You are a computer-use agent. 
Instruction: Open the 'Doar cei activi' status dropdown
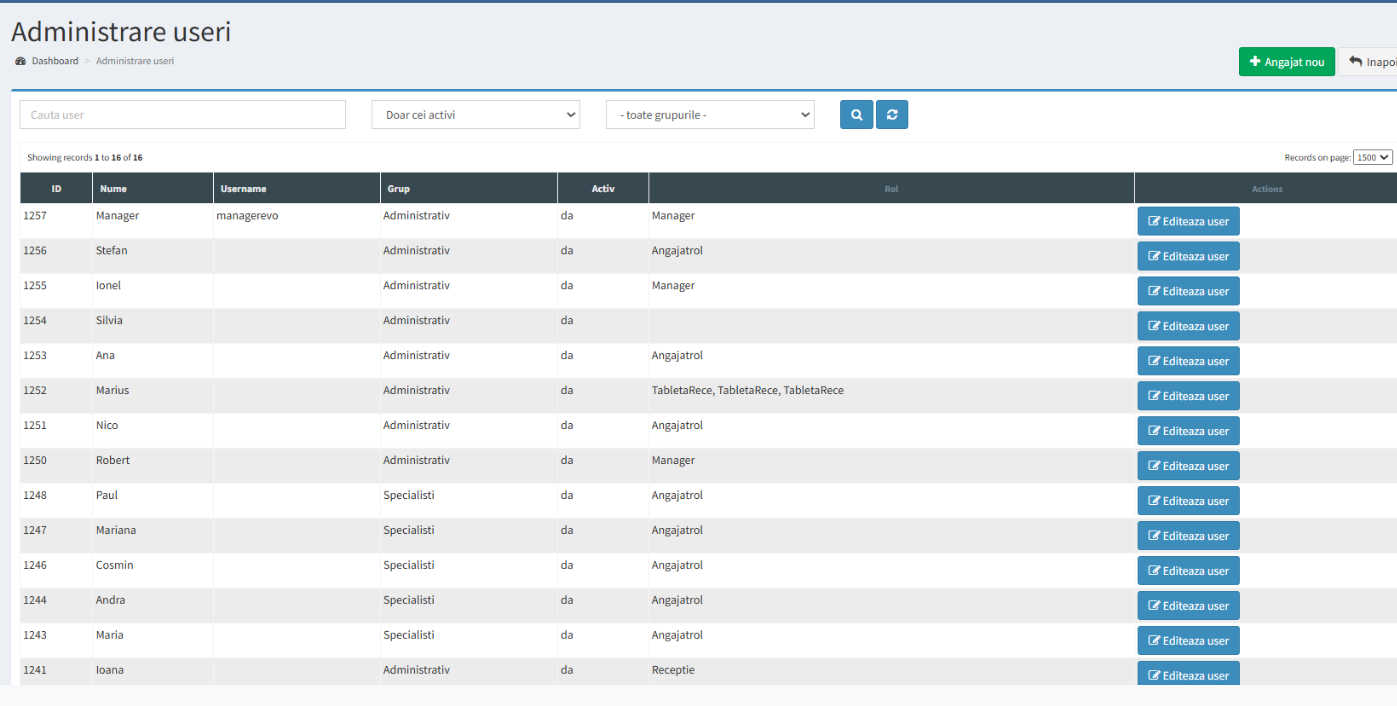475,115
